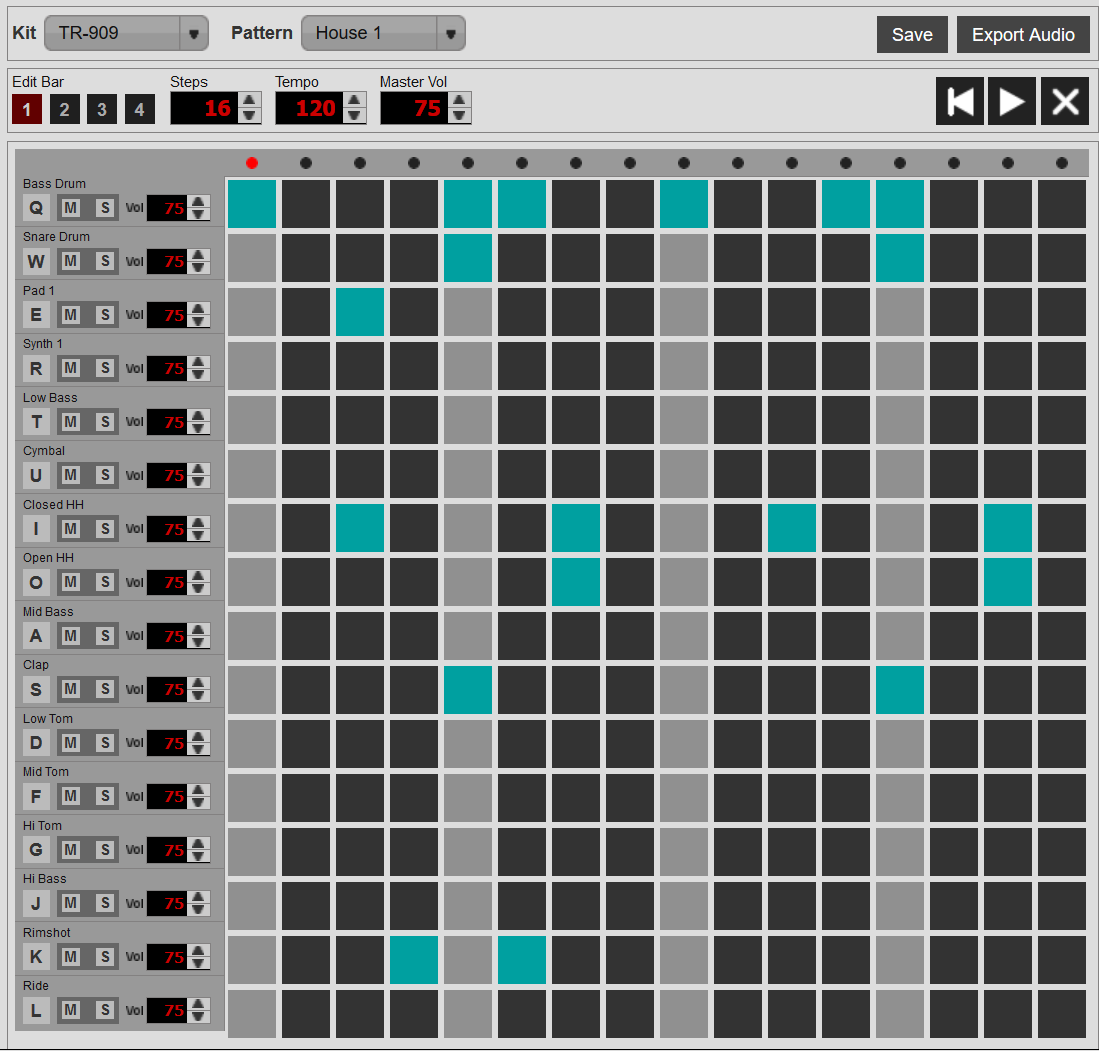
Task: Trigger the Bass Drum with the Q key button
Action: 36,208
